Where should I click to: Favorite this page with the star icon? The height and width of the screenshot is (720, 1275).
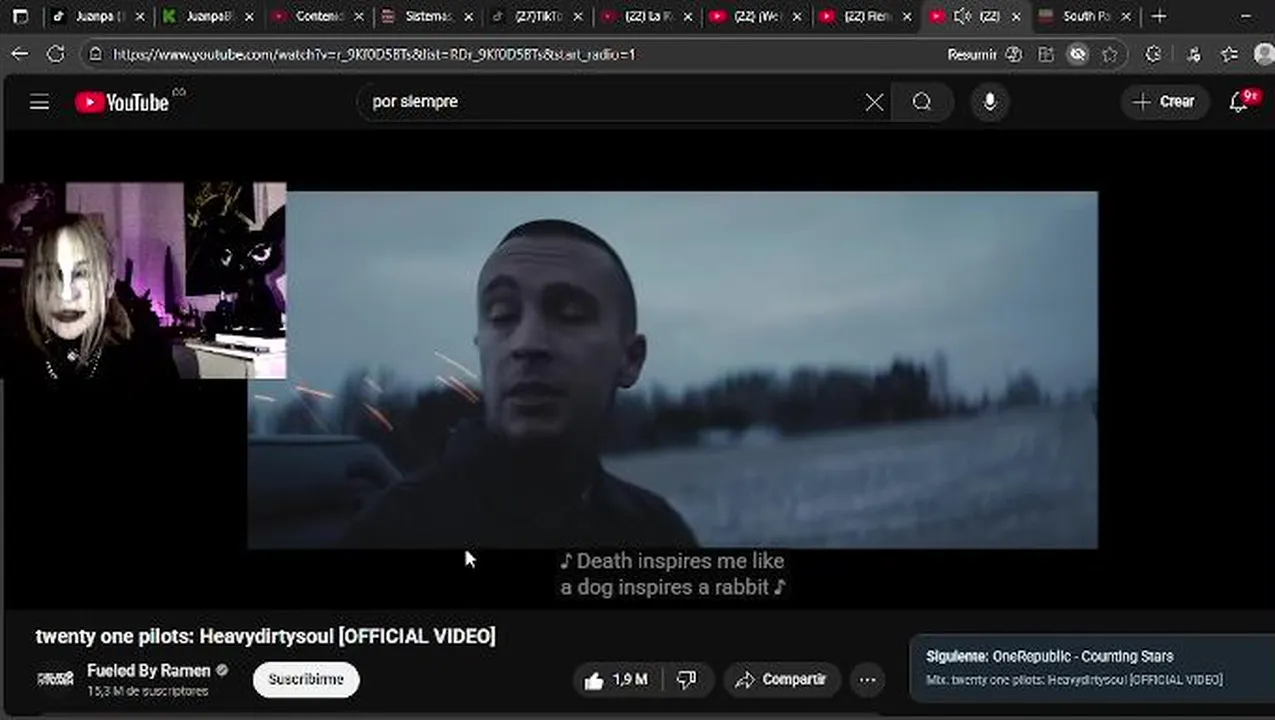tap(1110, 55)
